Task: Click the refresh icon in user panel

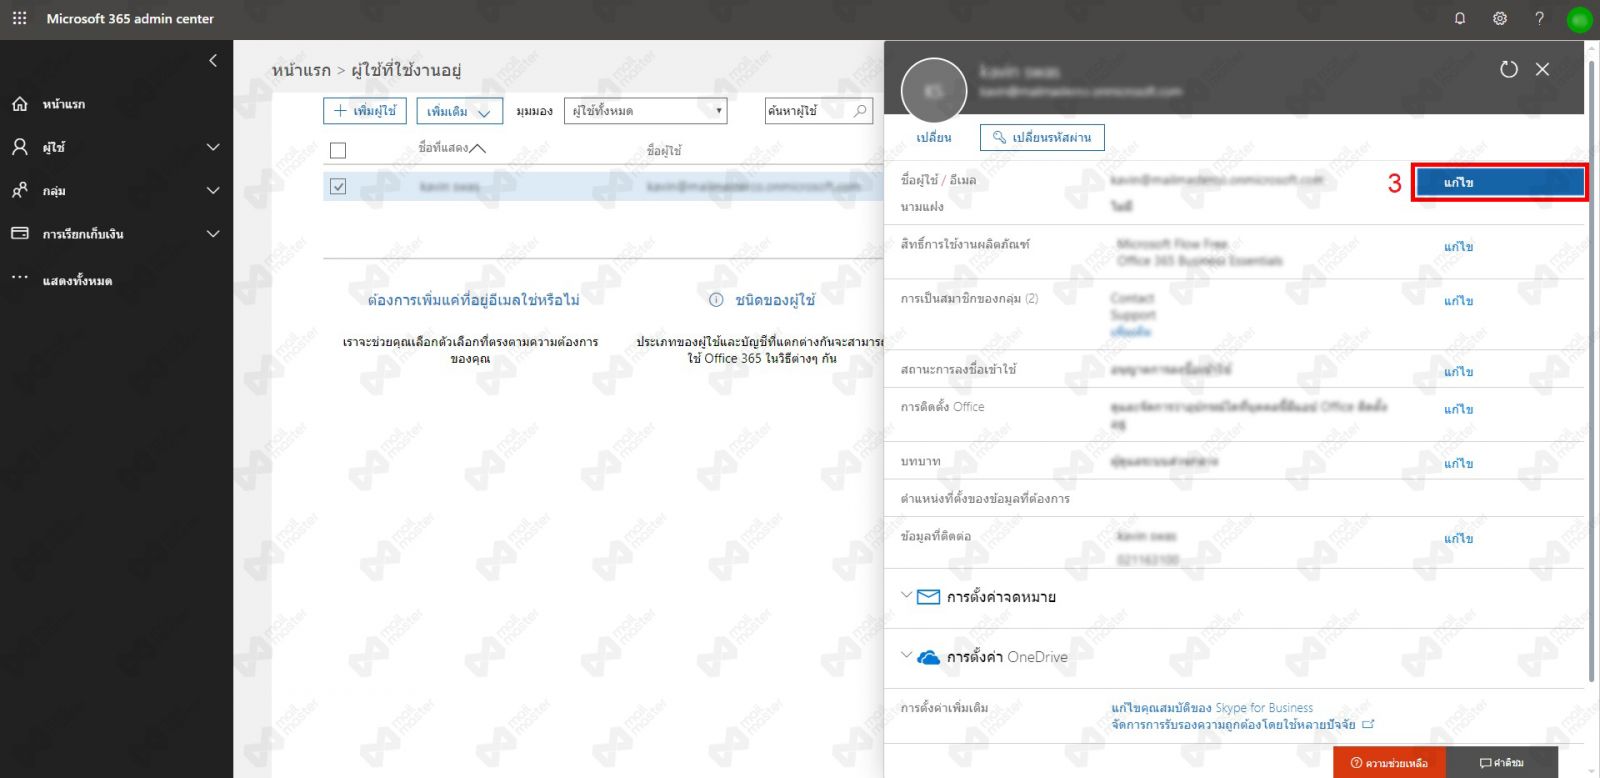Action: [1509, 69]
